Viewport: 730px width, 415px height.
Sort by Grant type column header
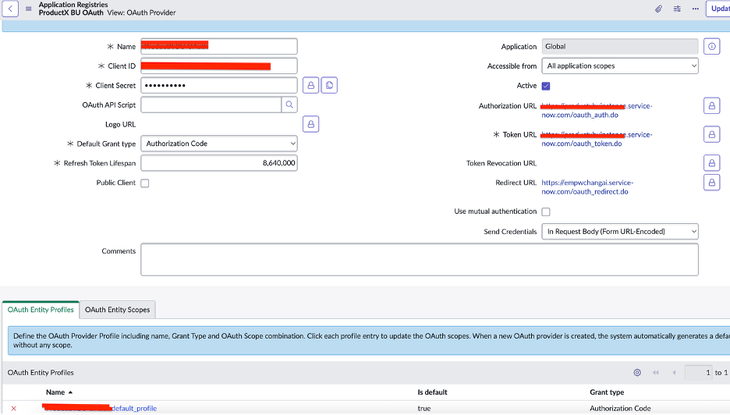click(x=607, y=392)
